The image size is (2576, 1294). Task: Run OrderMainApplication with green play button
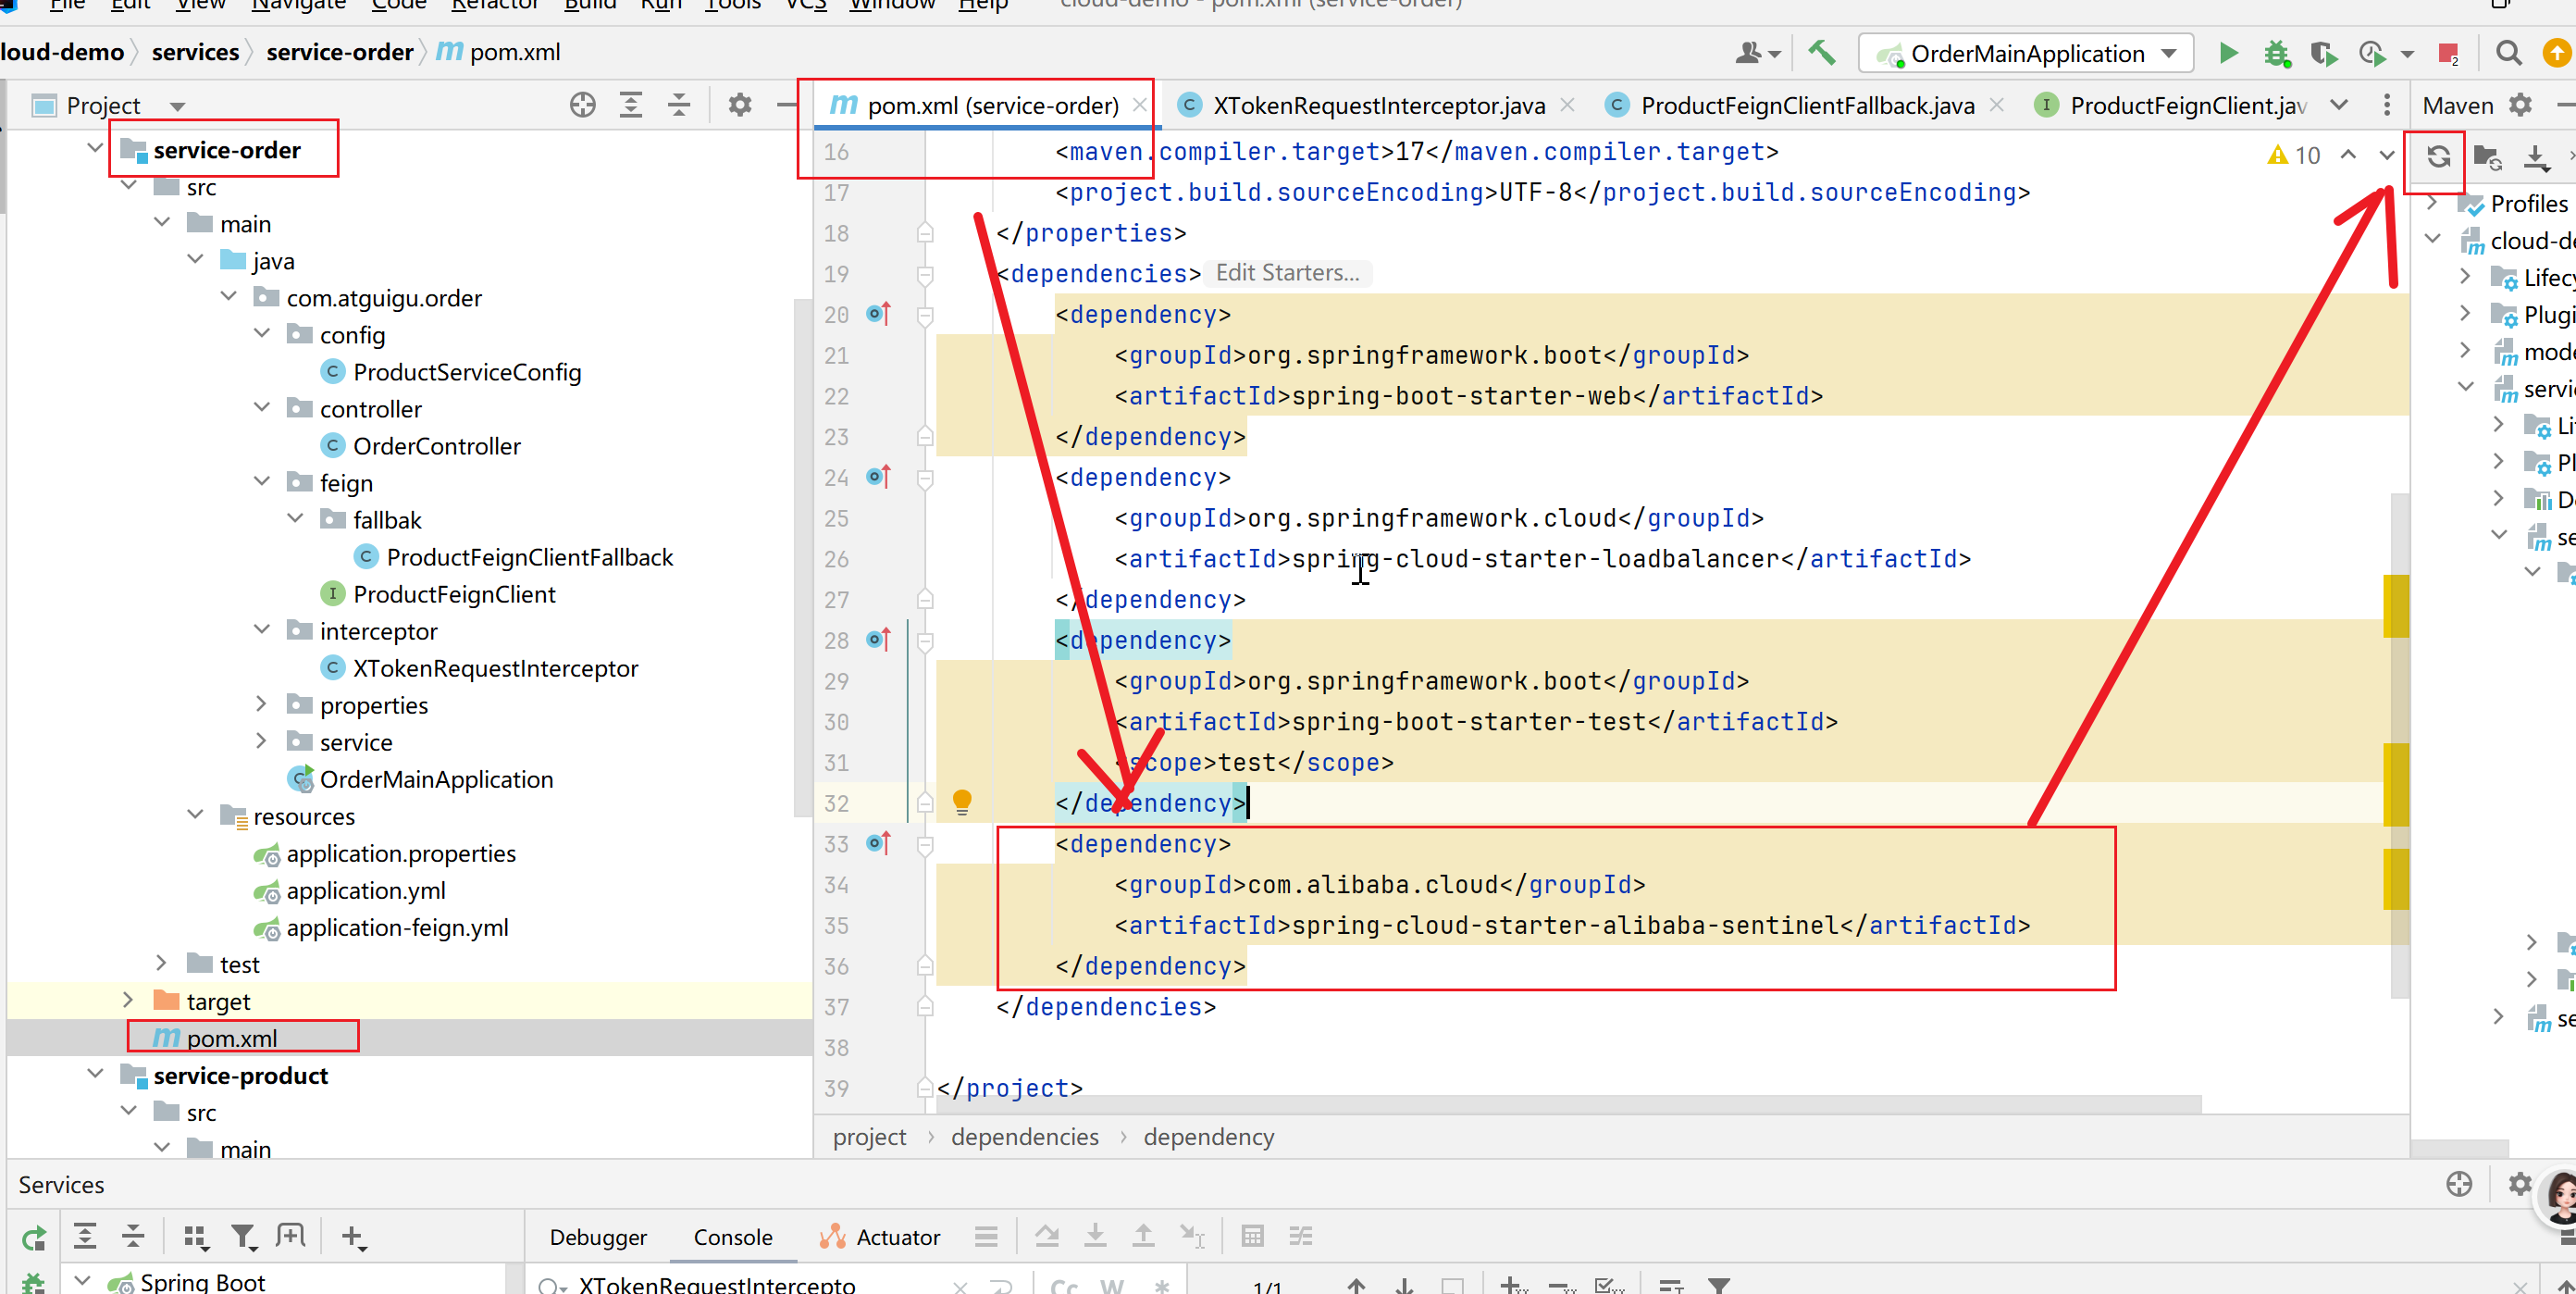2228,53
